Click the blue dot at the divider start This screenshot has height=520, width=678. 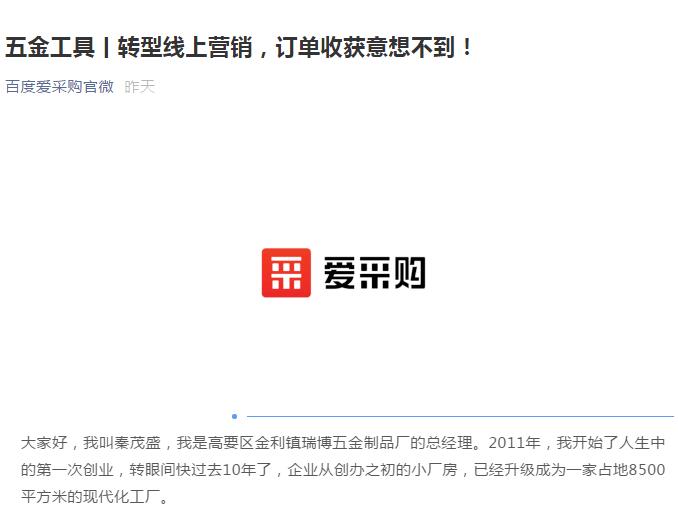234,416
